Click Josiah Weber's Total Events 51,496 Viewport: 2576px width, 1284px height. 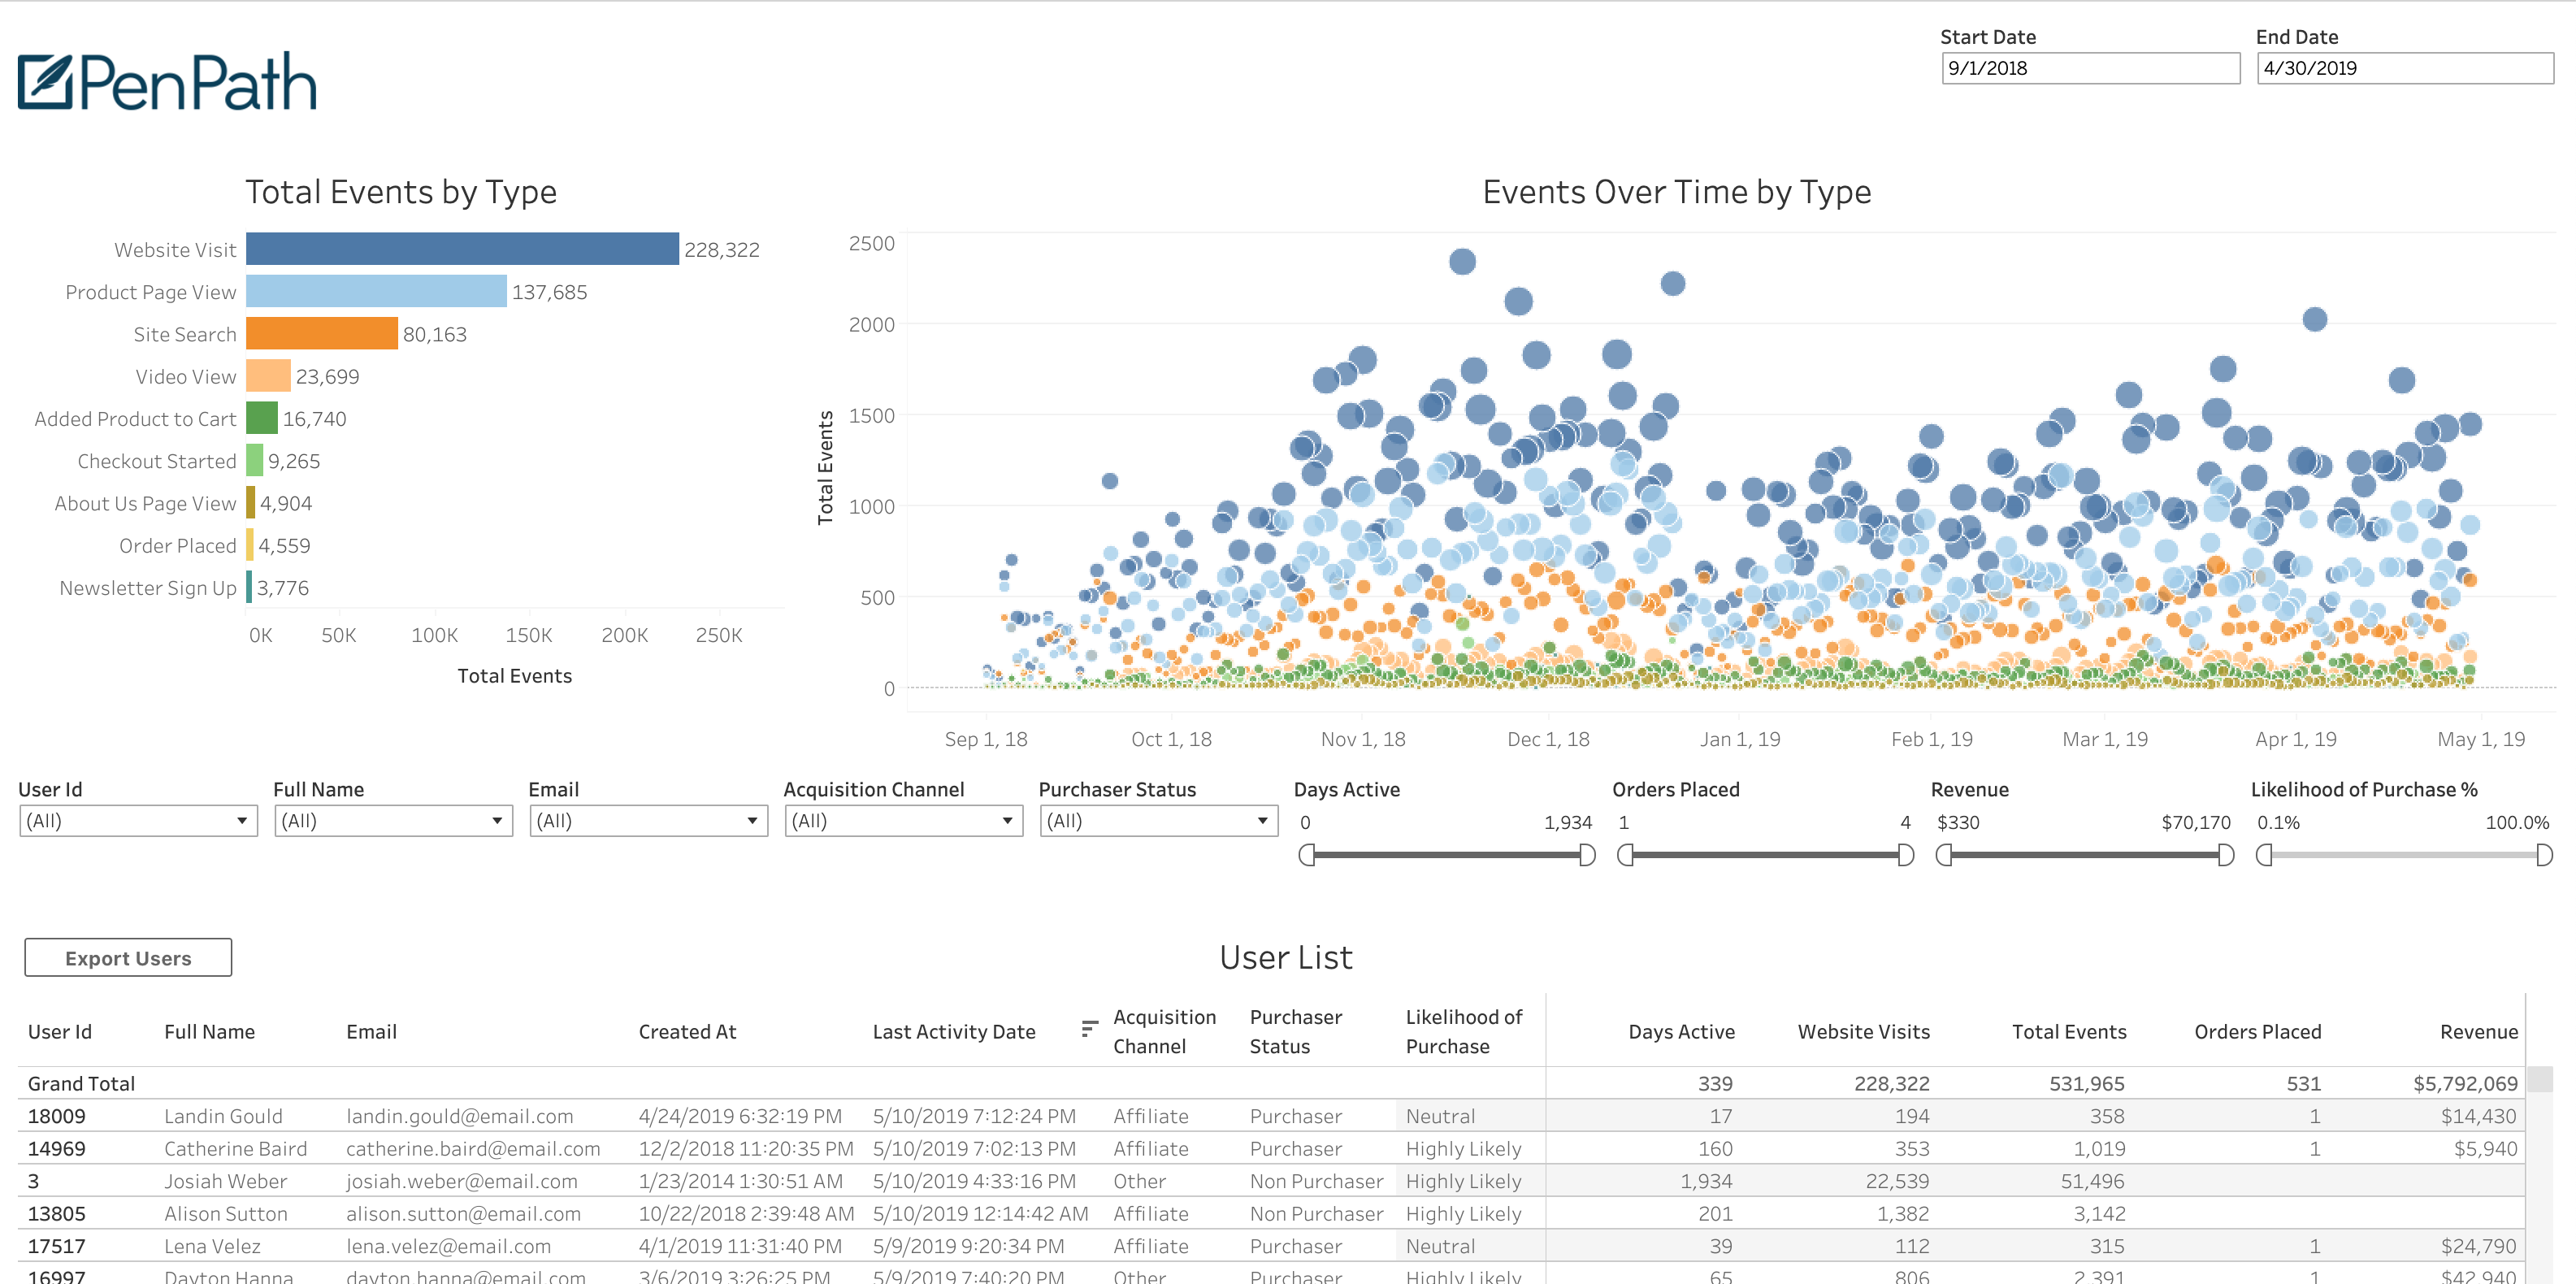tap(2093, 1181)
